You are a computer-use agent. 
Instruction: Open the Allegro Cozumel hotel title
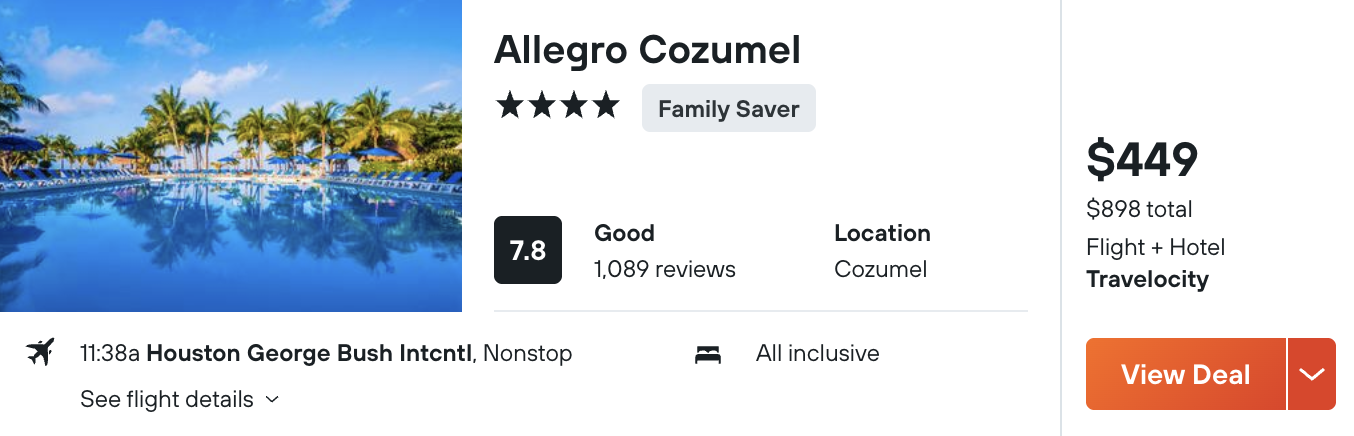tap(648, 50)
